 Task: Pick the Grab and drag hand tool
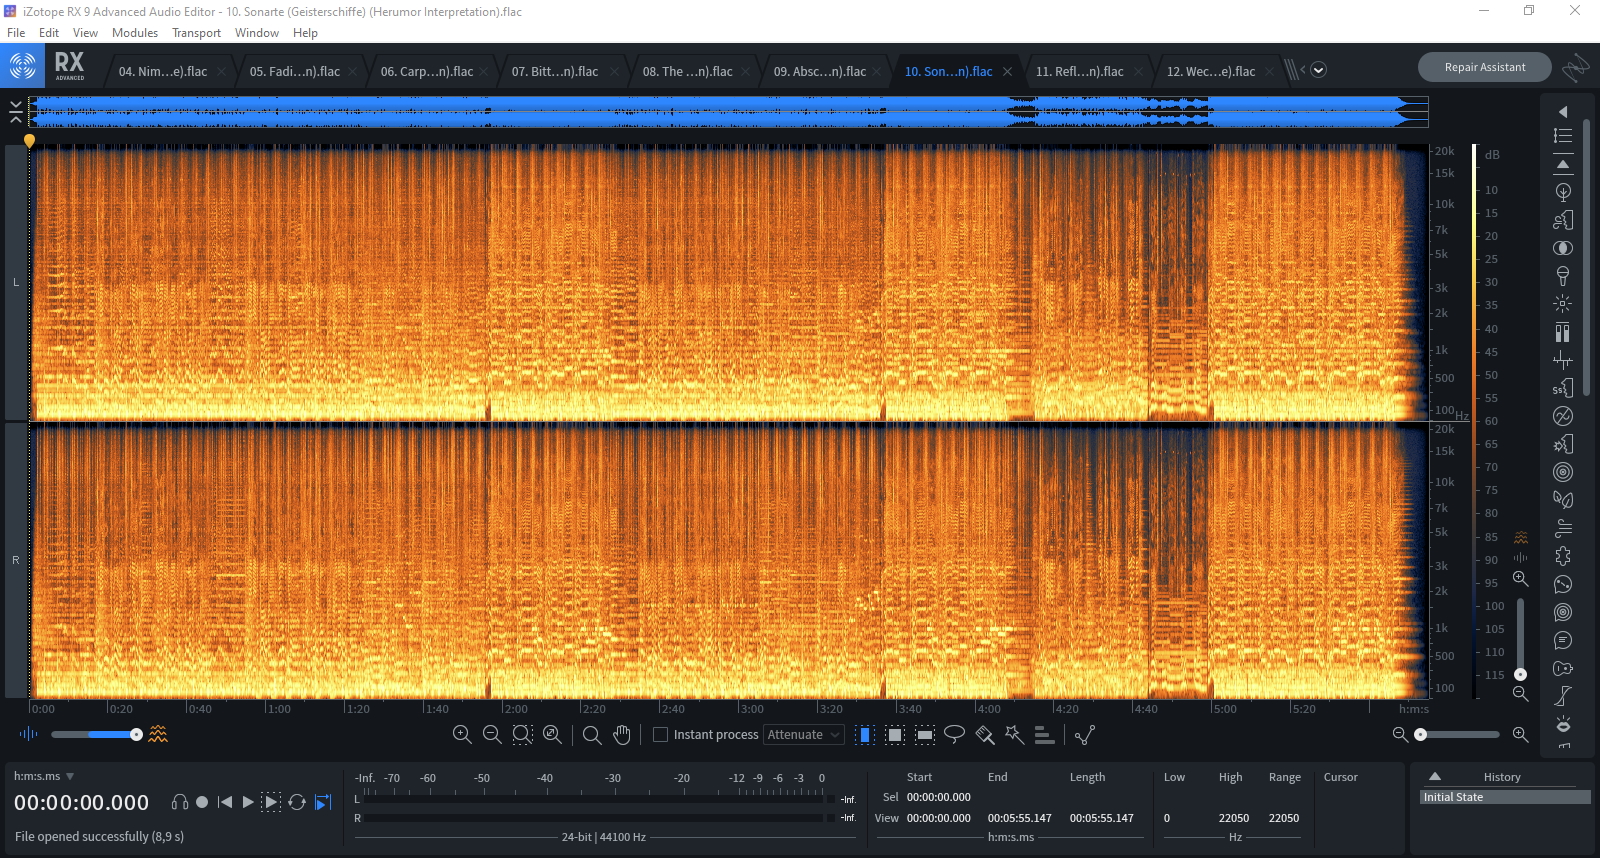coord(622,735)
